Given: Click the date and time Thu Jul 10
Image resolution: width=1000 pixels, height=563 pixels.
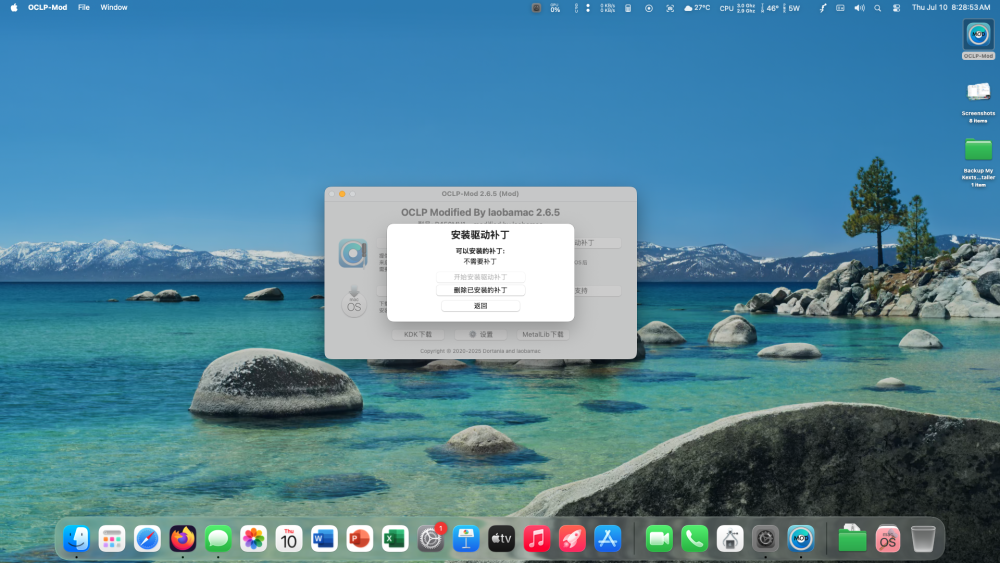Looking at the screenshot, I should (951, 8).
